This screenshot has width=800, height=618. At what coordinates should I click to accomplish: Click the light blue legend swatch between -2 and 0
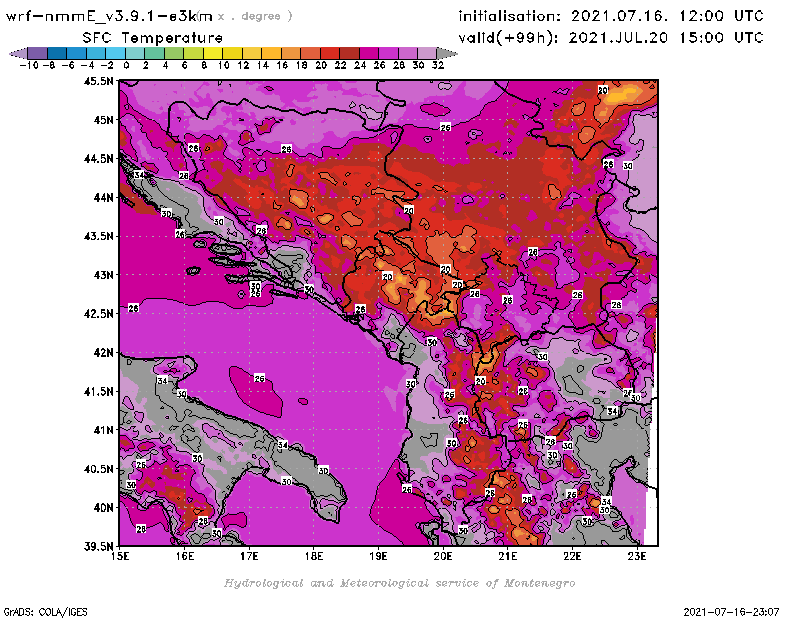click(115, 54)
